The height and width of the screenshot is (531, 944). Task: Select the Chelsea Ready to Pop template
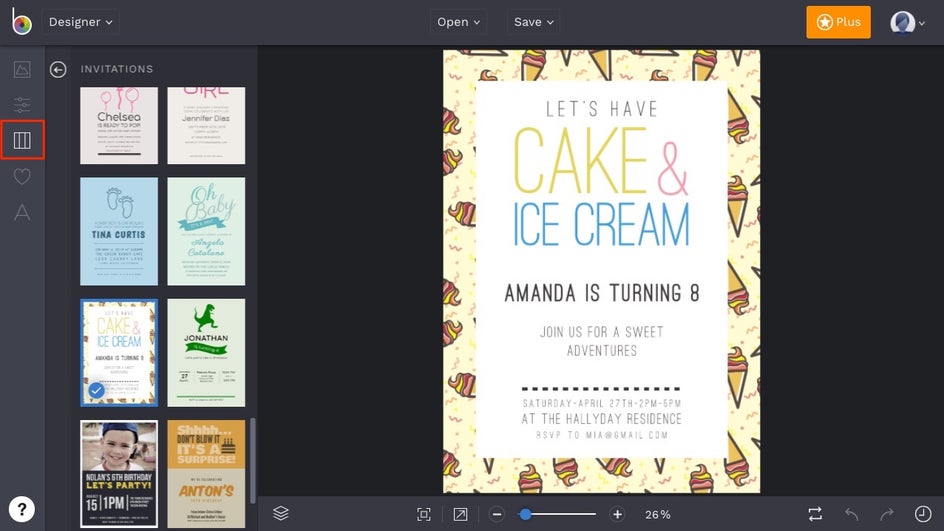[119, 125]
